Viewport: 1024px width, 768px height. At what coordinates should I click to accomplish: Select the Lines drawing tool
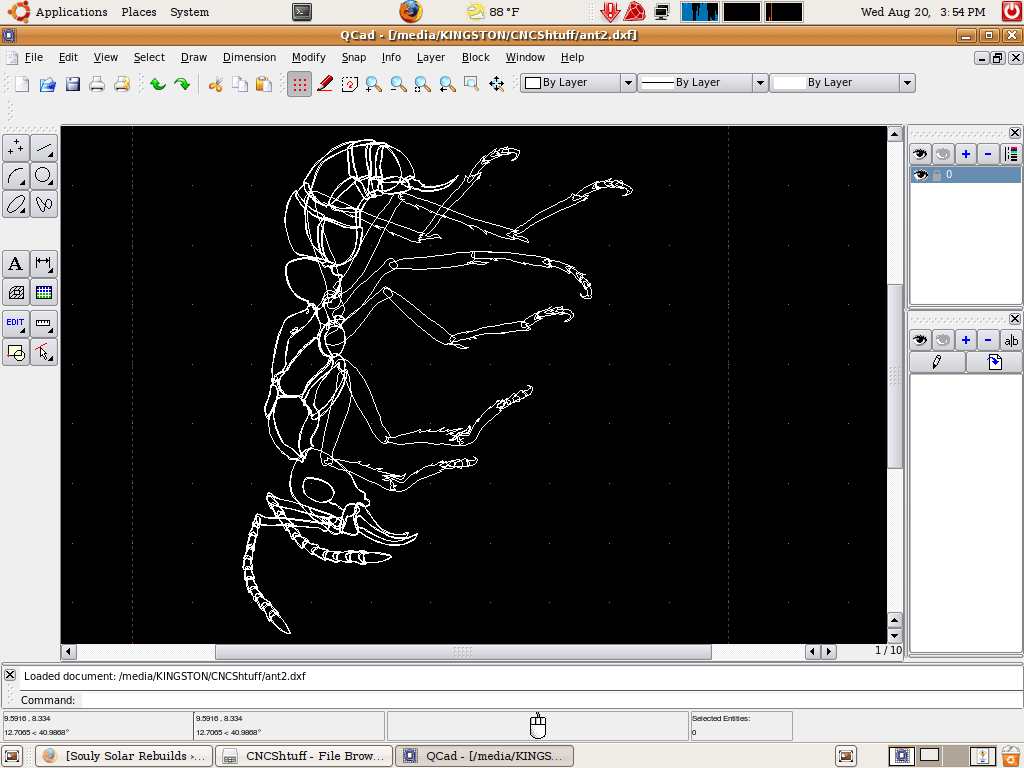click(x=44, y=148)
